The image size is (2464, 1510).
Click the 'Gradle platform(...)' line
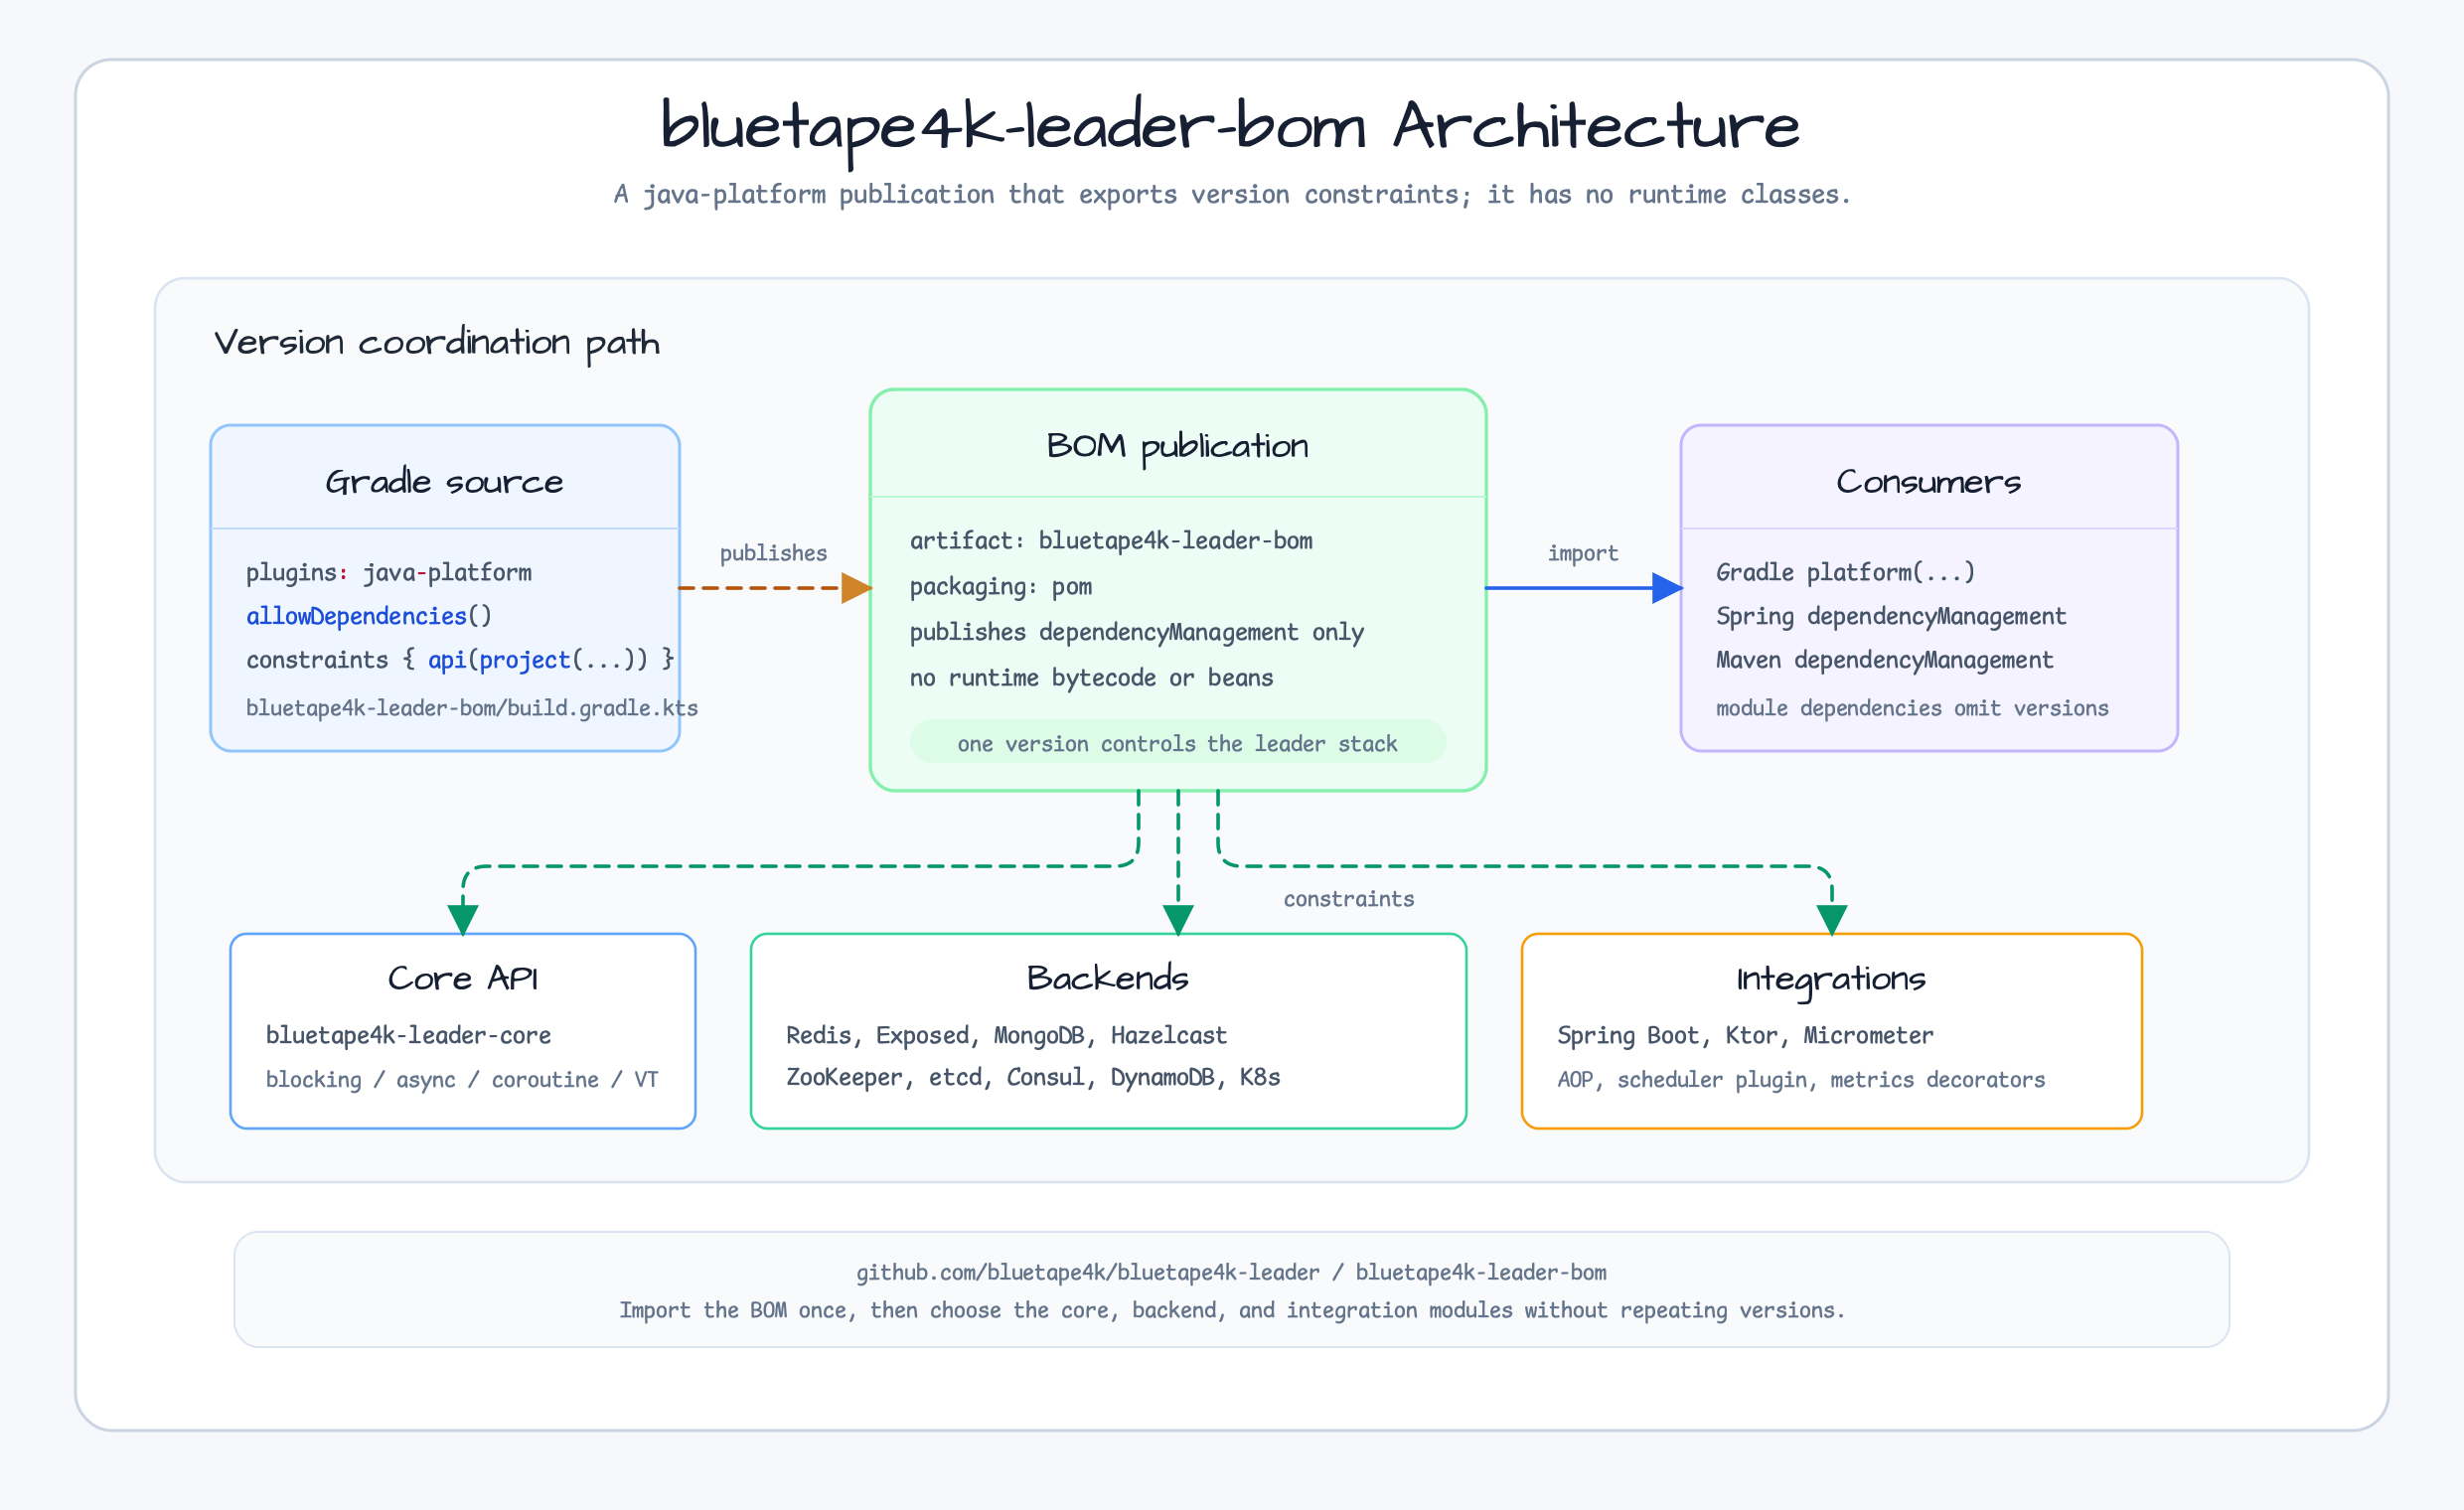pyautogui.click(x=1846, y=572)
